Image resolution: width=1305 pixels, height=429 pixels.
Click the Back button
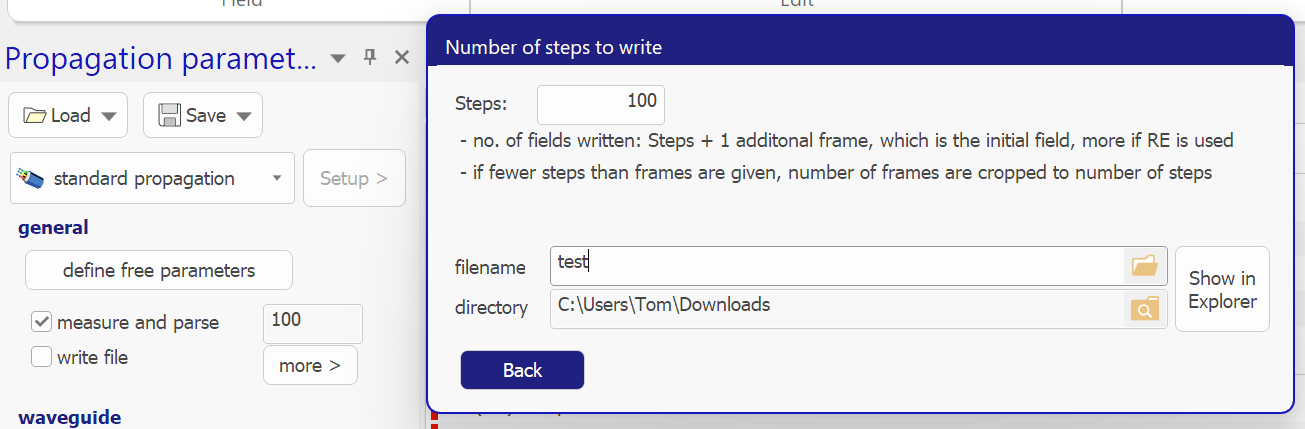522,370
